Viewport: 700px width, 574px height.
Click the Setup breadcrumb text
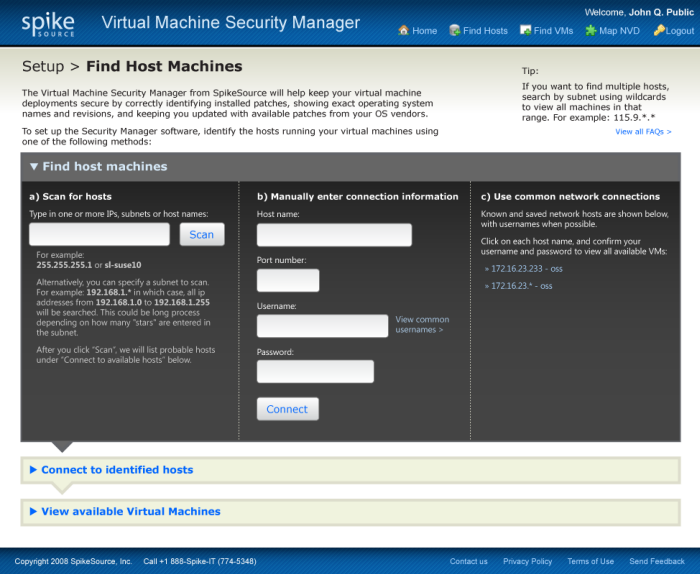pos(43,66)
